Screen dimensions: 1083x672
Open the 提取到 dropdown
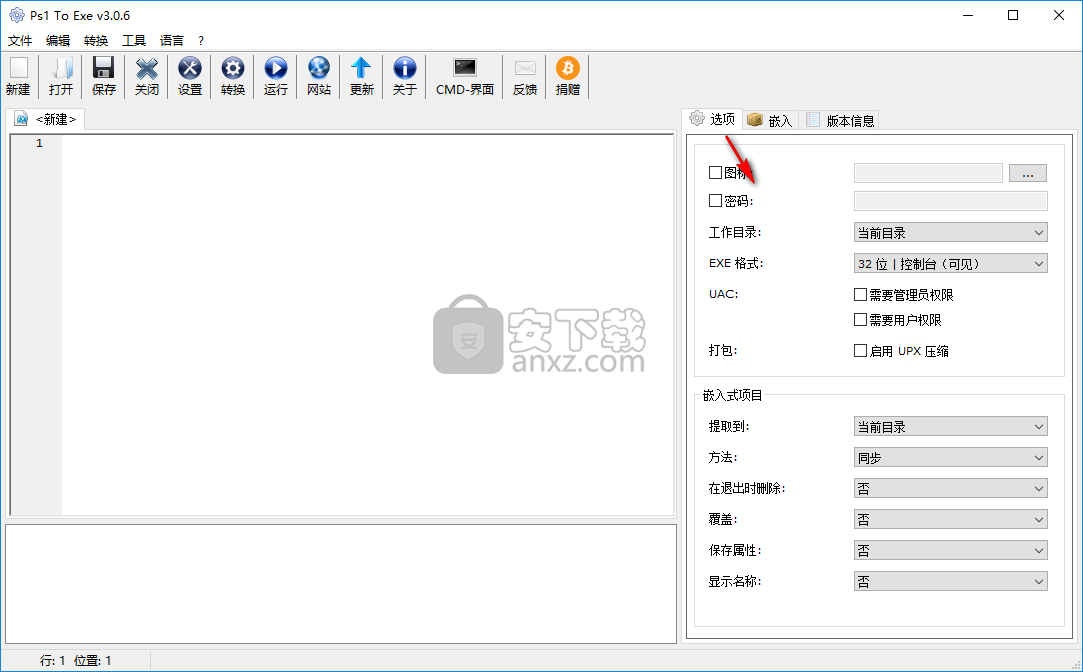tap(950, 427)
